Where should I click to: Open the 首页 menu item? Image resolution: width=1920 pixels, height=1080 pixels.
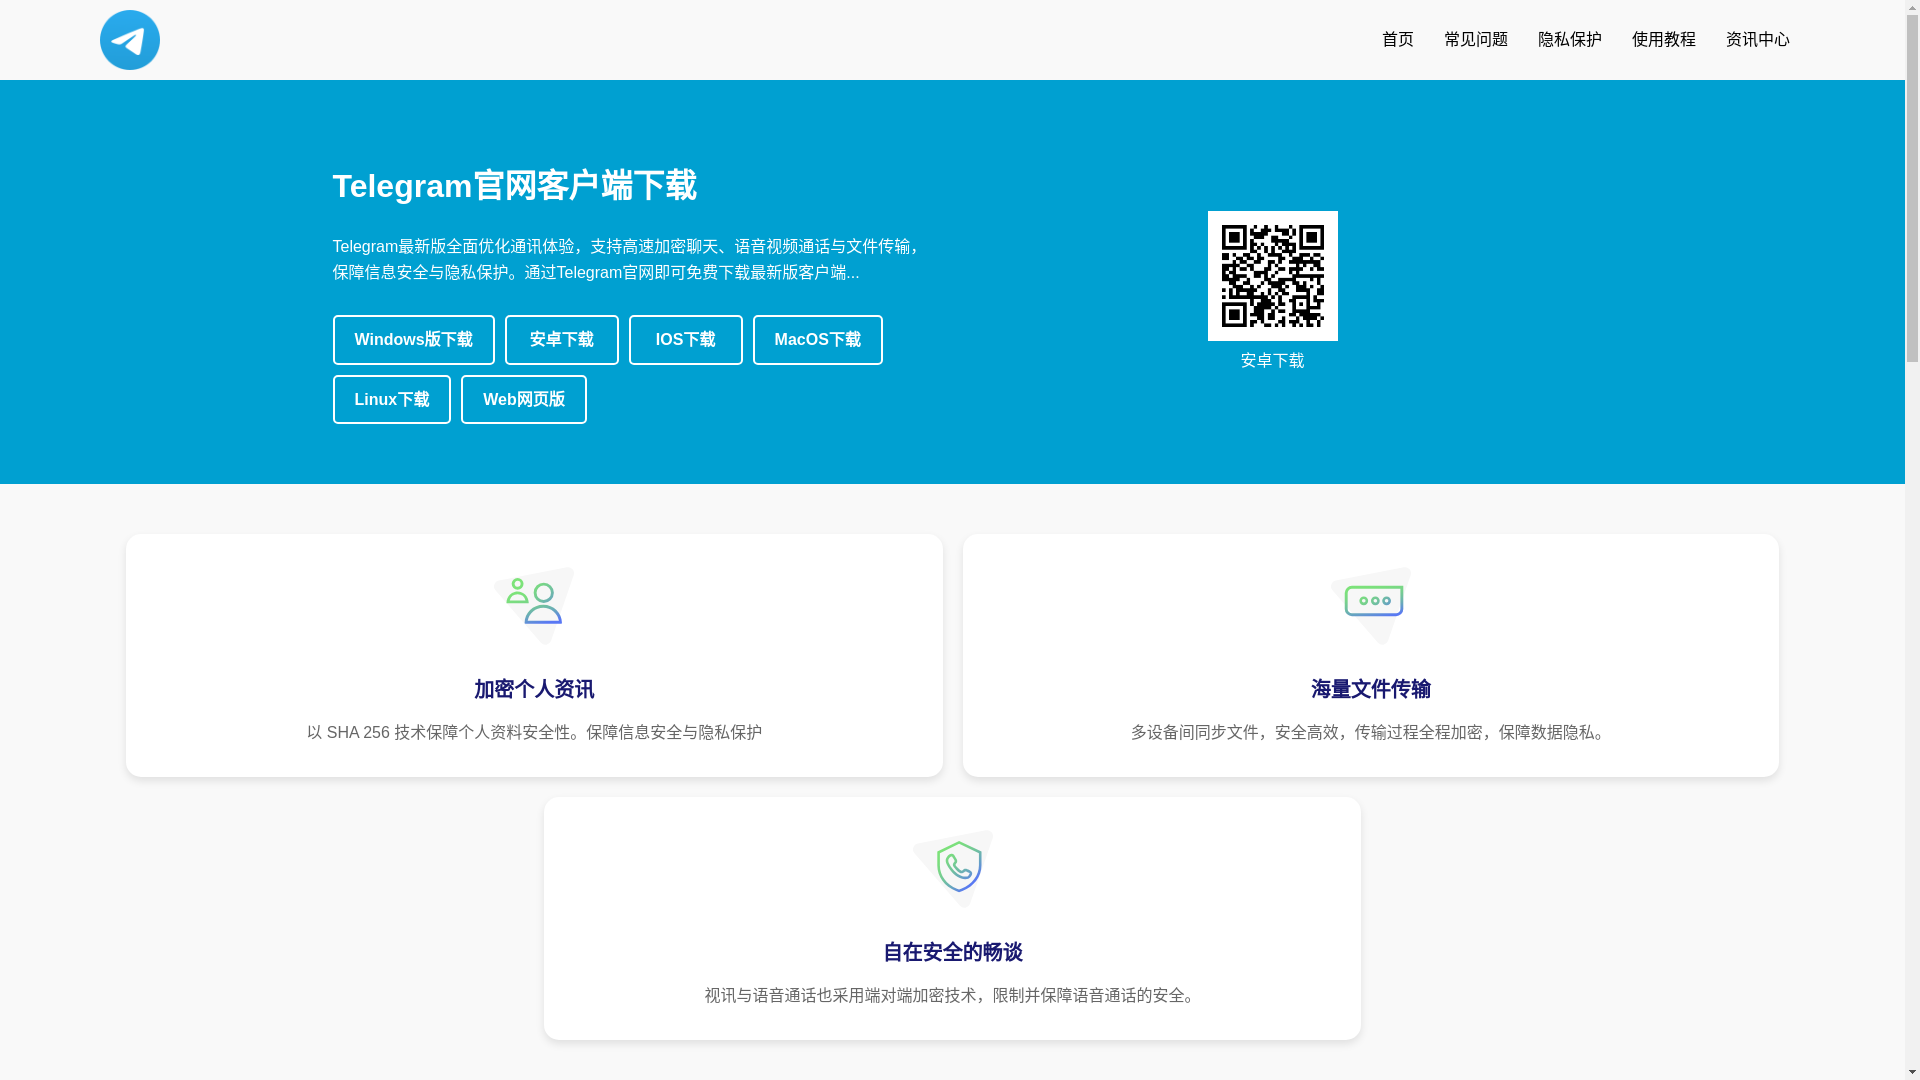(x=1398, y=40)
